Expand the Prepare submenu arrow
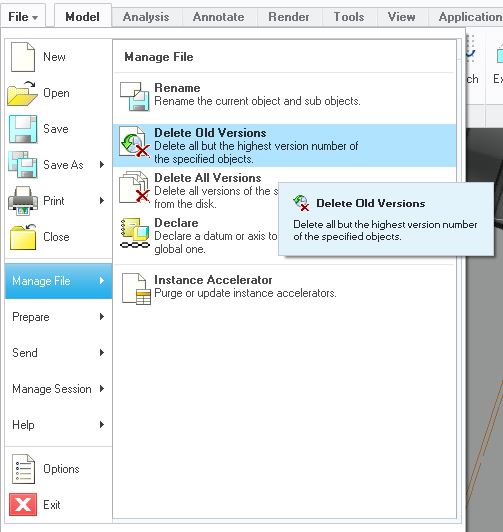Viewport: 503px width, 532px height. [x=102, y=317]
